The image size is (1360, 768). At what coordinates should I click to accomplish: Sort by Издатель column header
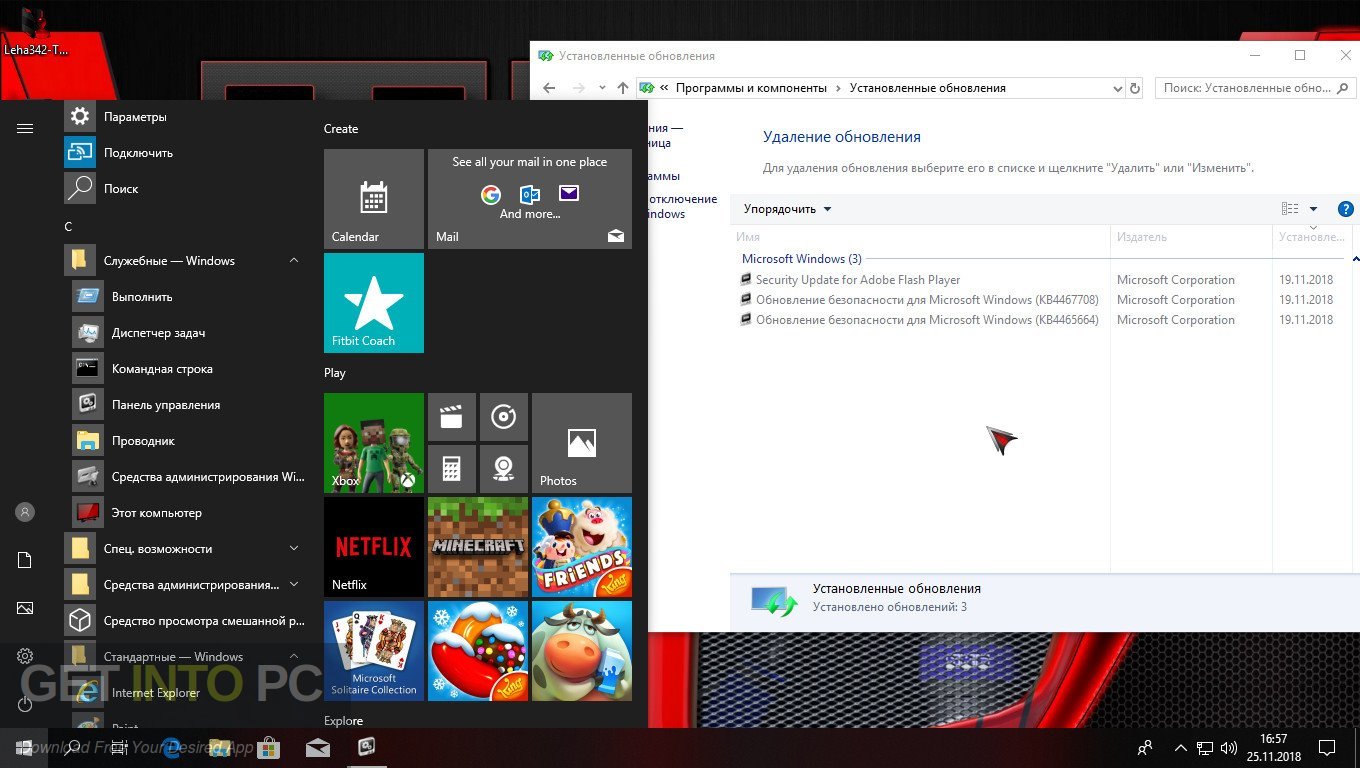1191,237
